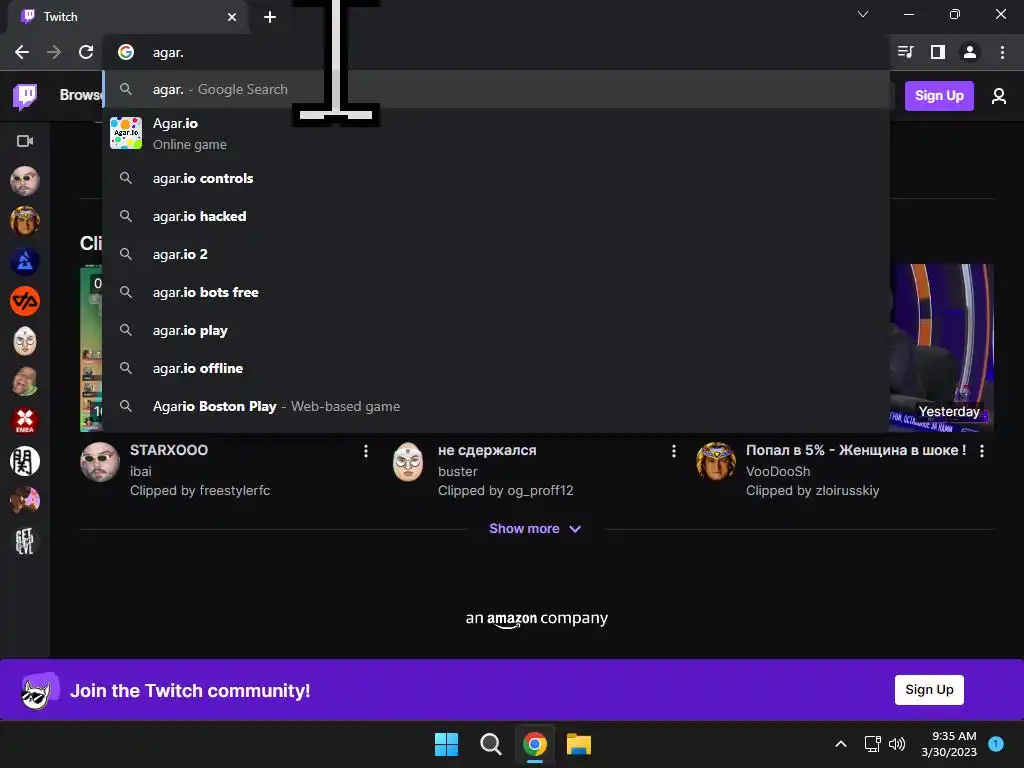Toggle the Chrome side panel icon
Screen dimensions: 1024x768
pyautogui.click(x=938, y=52)
